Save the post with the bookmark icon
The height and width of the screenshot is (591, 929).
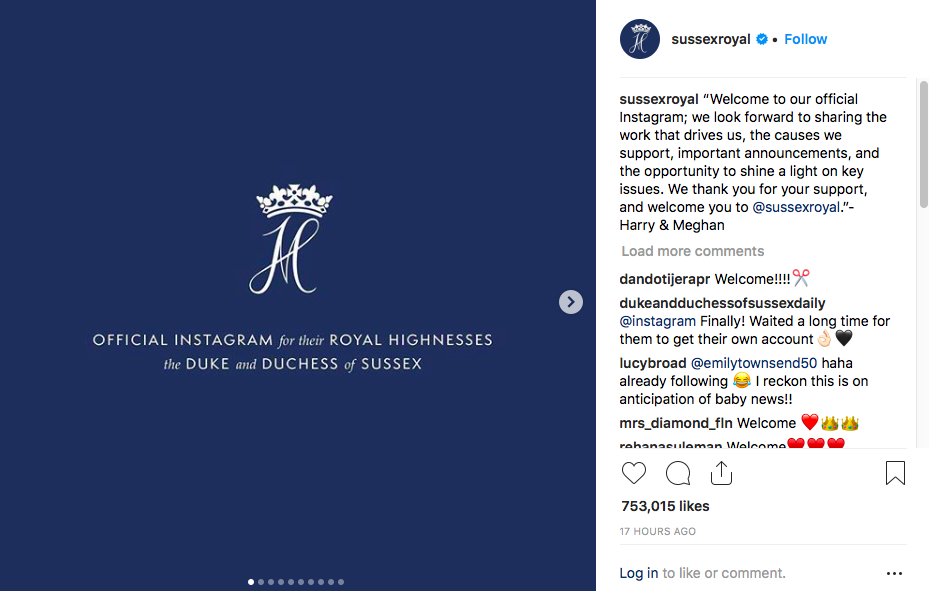895,473
